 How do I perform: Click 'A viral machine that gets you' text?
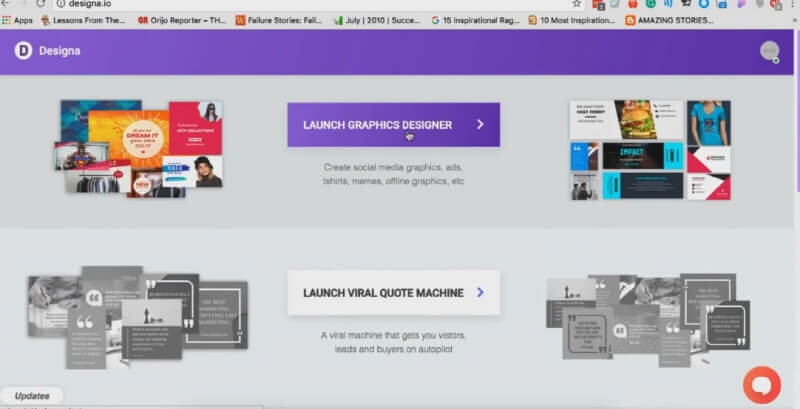tap(393, 342)
